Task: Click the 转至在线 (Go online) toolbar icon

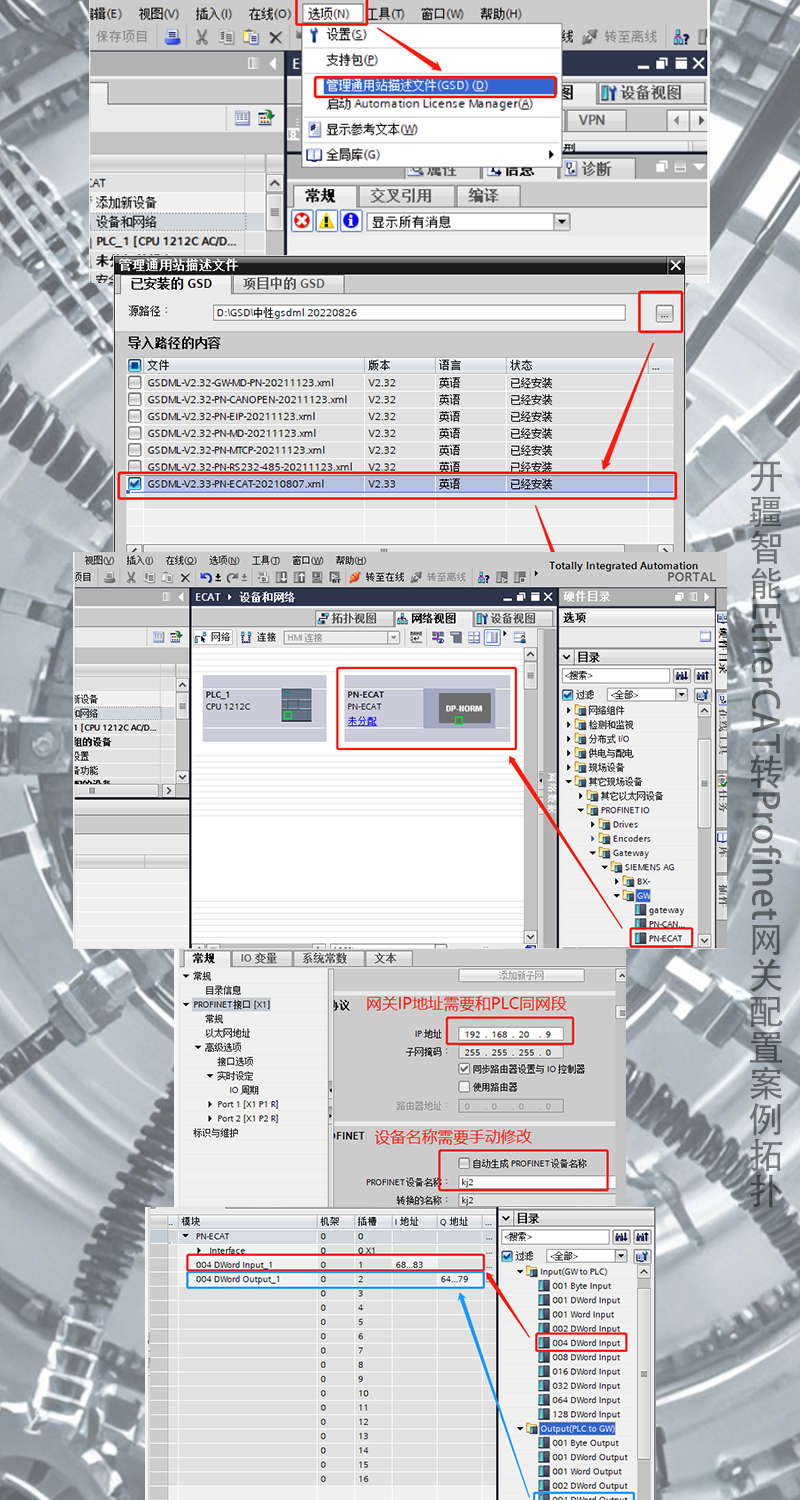Action: tap(353, 577)
